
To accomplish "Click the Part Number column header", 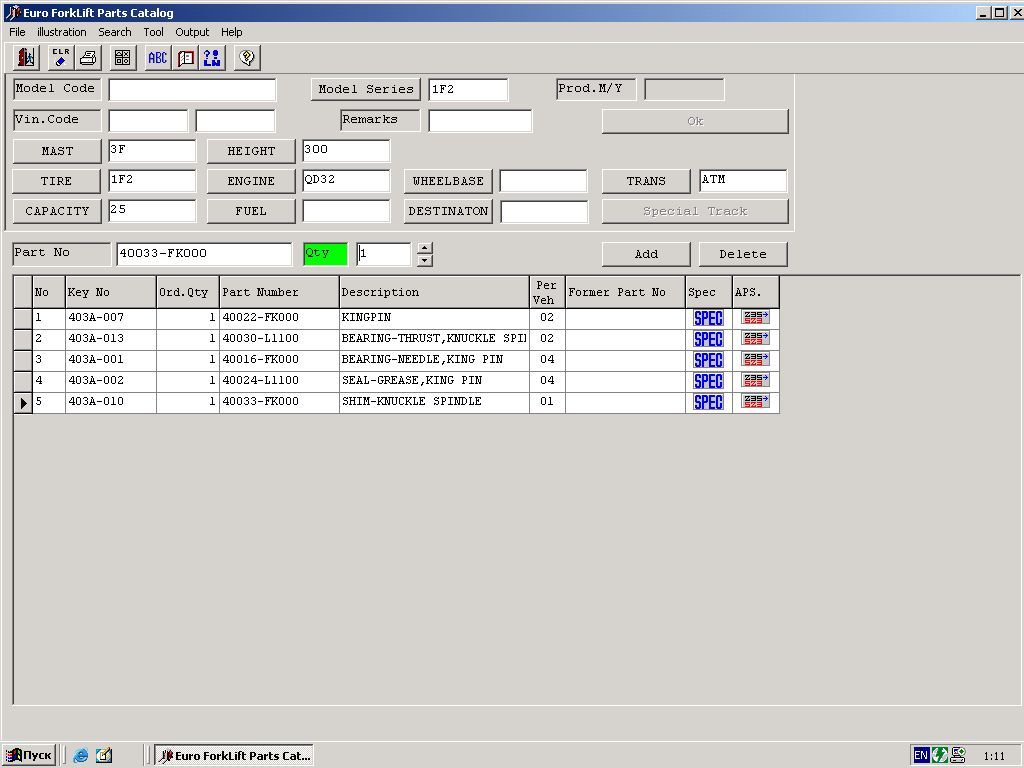I will tap(279, 292).
